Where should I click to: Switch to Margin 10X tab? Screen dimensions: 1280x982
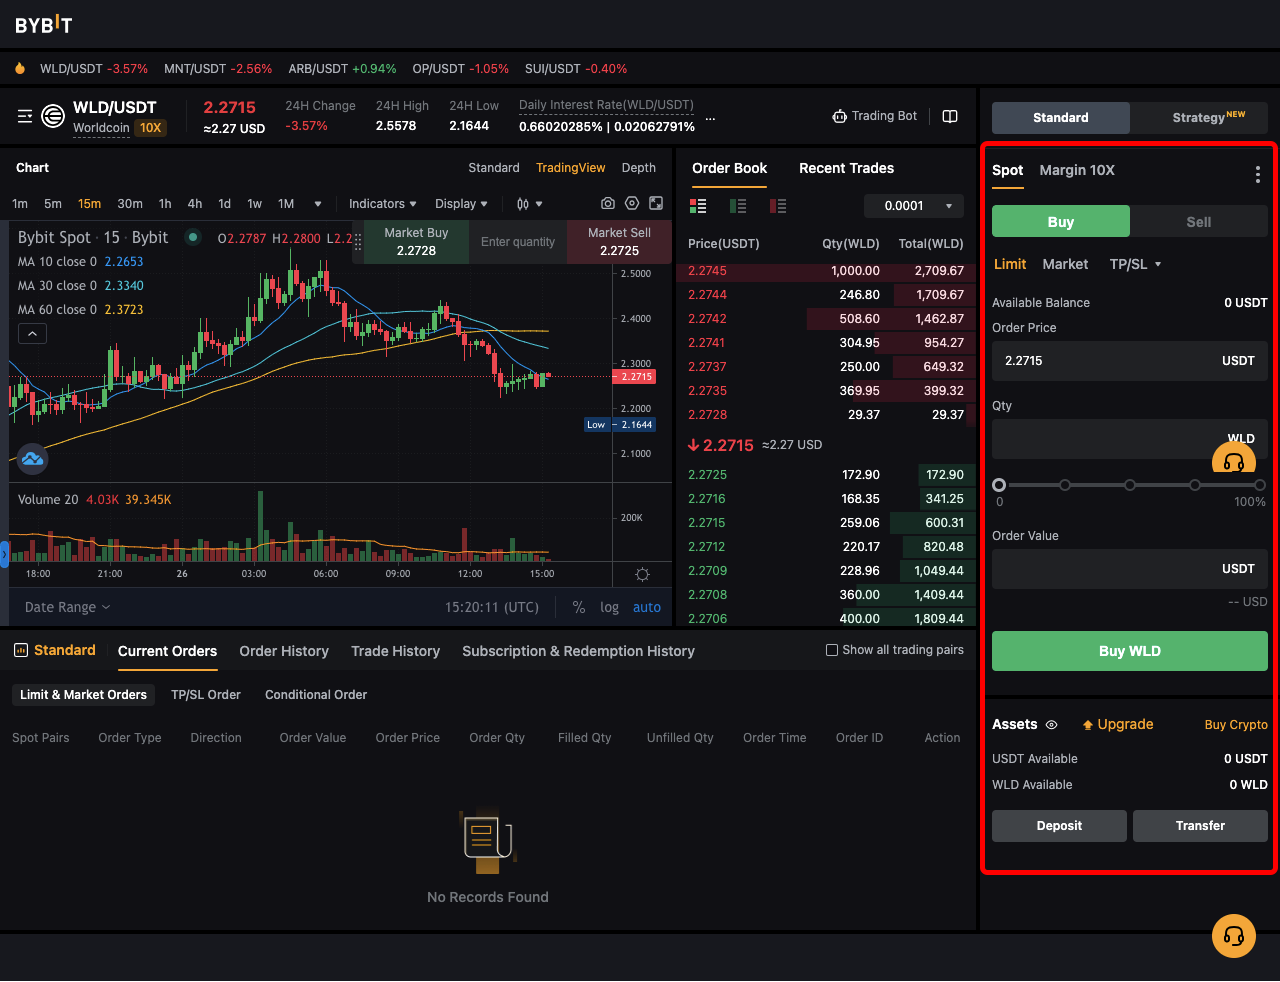point(1077,170)
